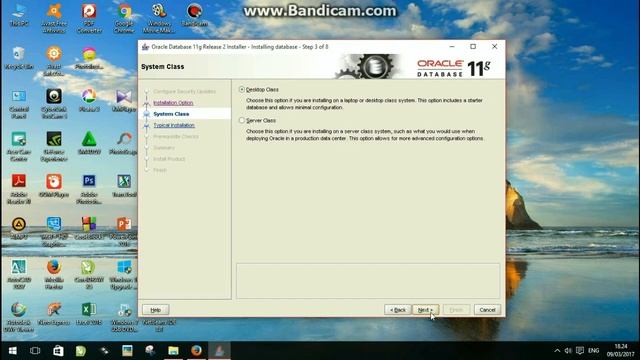
Task: Click the empty message box at installer bottom
Action: tap(368, 281)
